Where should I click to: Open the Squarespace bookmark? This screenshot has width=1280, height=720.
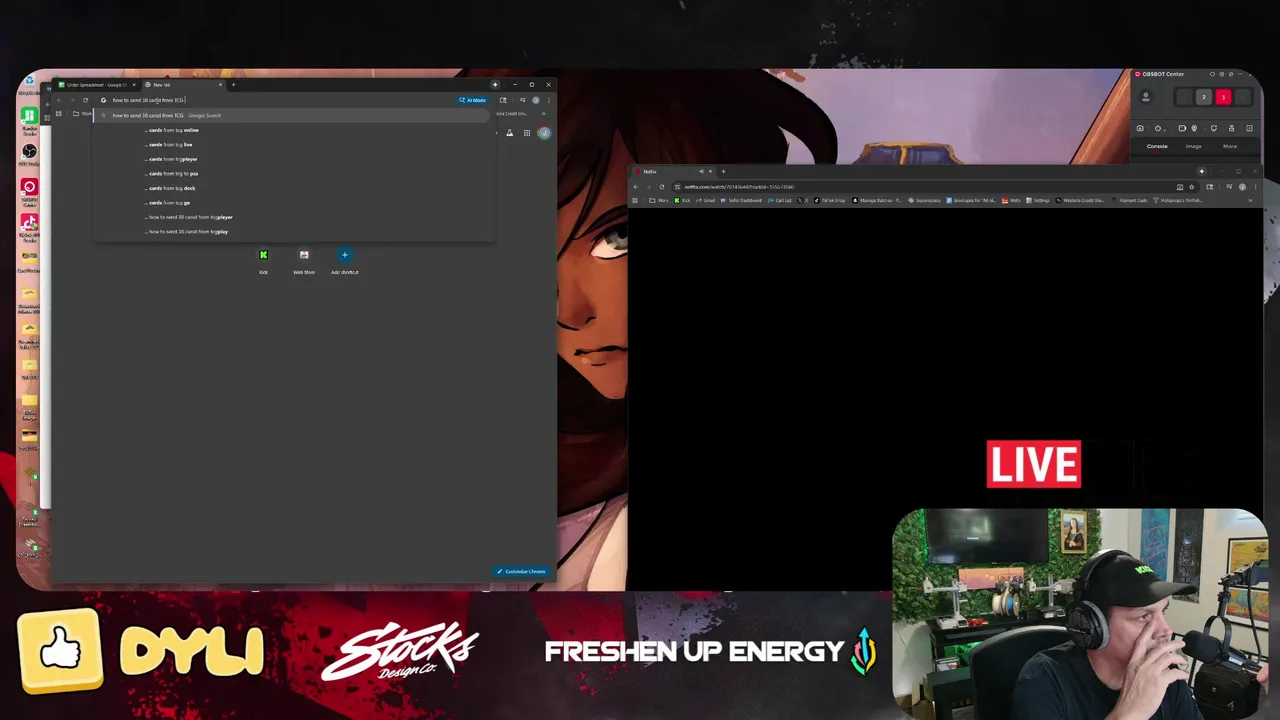coord(924,200)
